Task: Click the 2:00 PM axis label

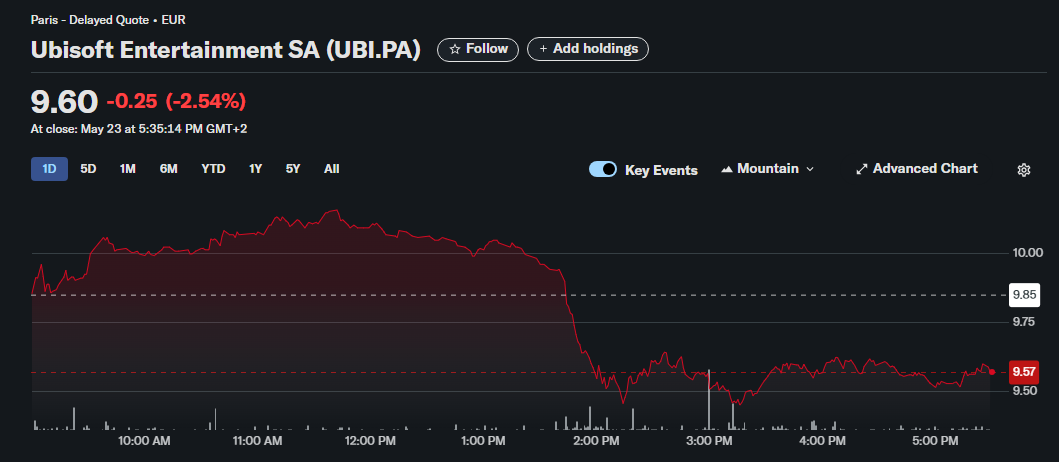Action: tap(596, 441)
